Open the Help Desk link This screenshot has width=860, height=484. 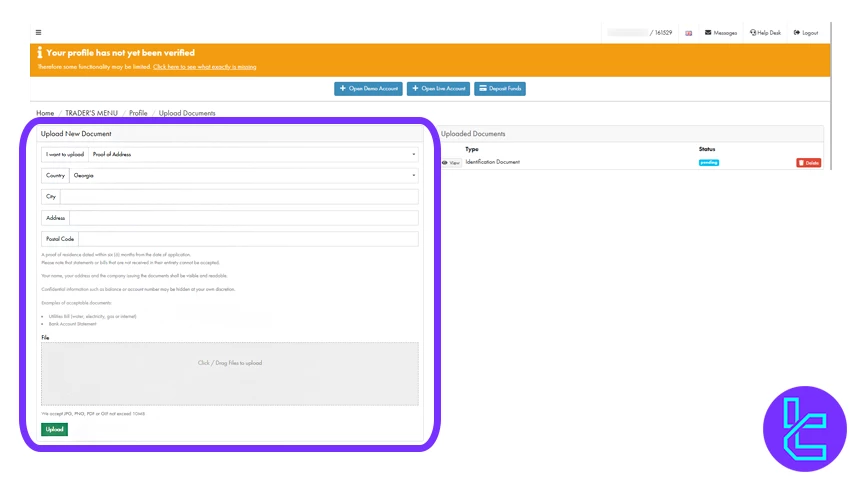pos(765,33)
